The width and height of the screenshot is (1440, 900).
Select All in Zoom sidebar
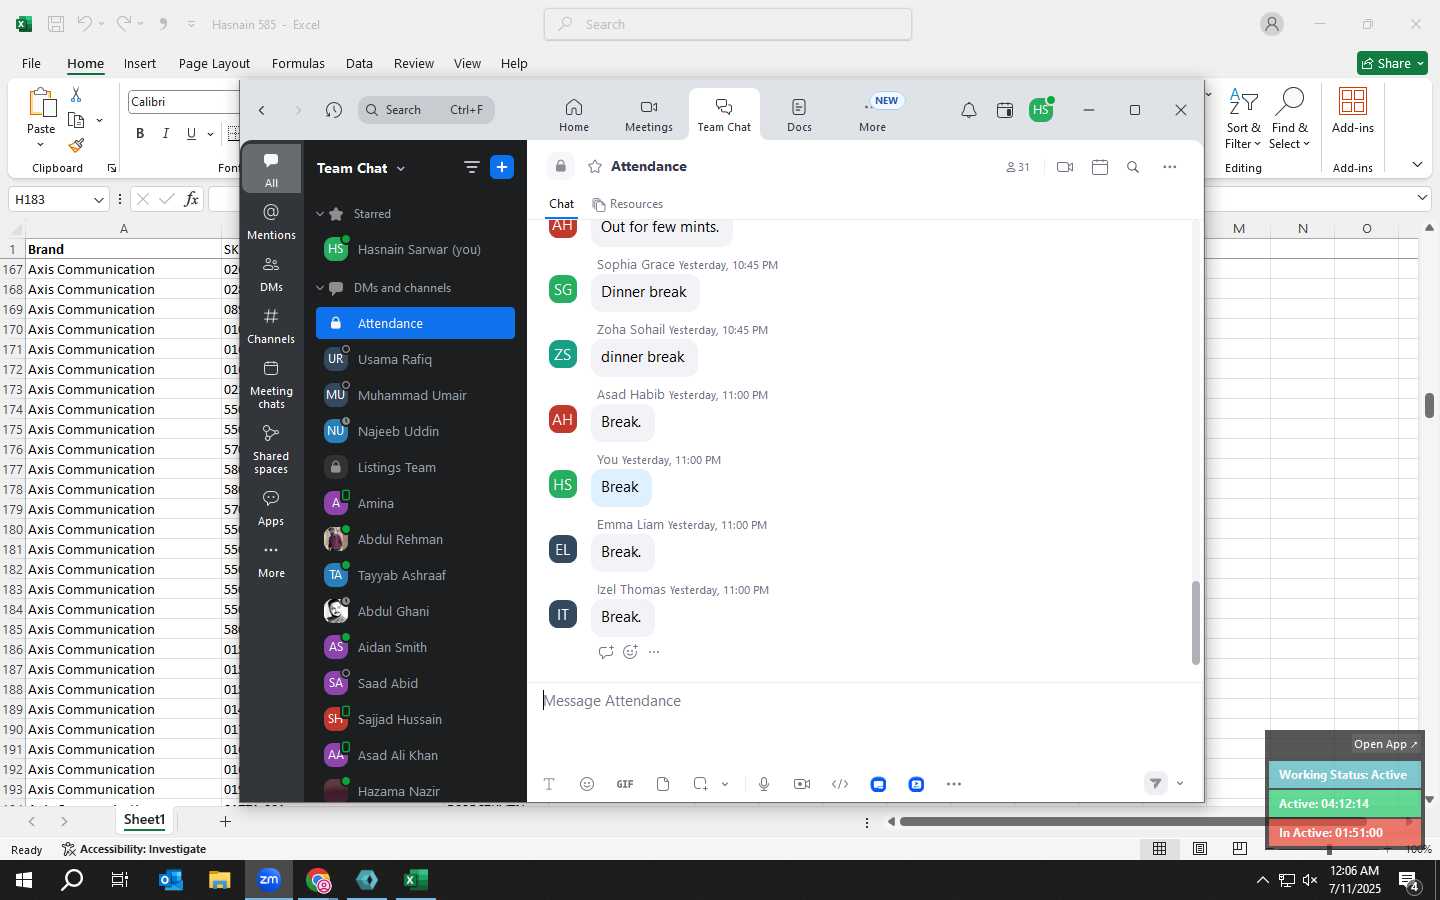[x=271, y=170]
